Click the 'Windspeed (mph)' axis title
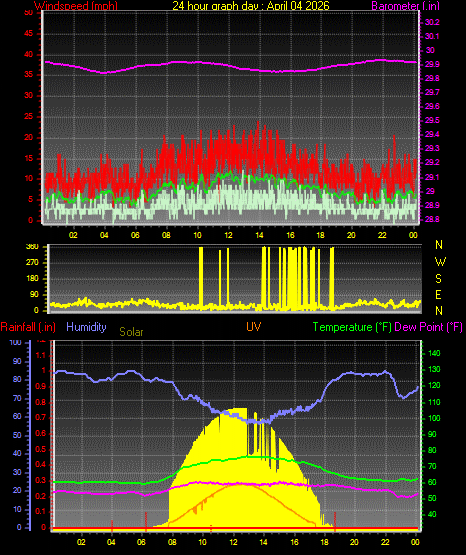The image size is (466, 555). (x=76, y=6)
